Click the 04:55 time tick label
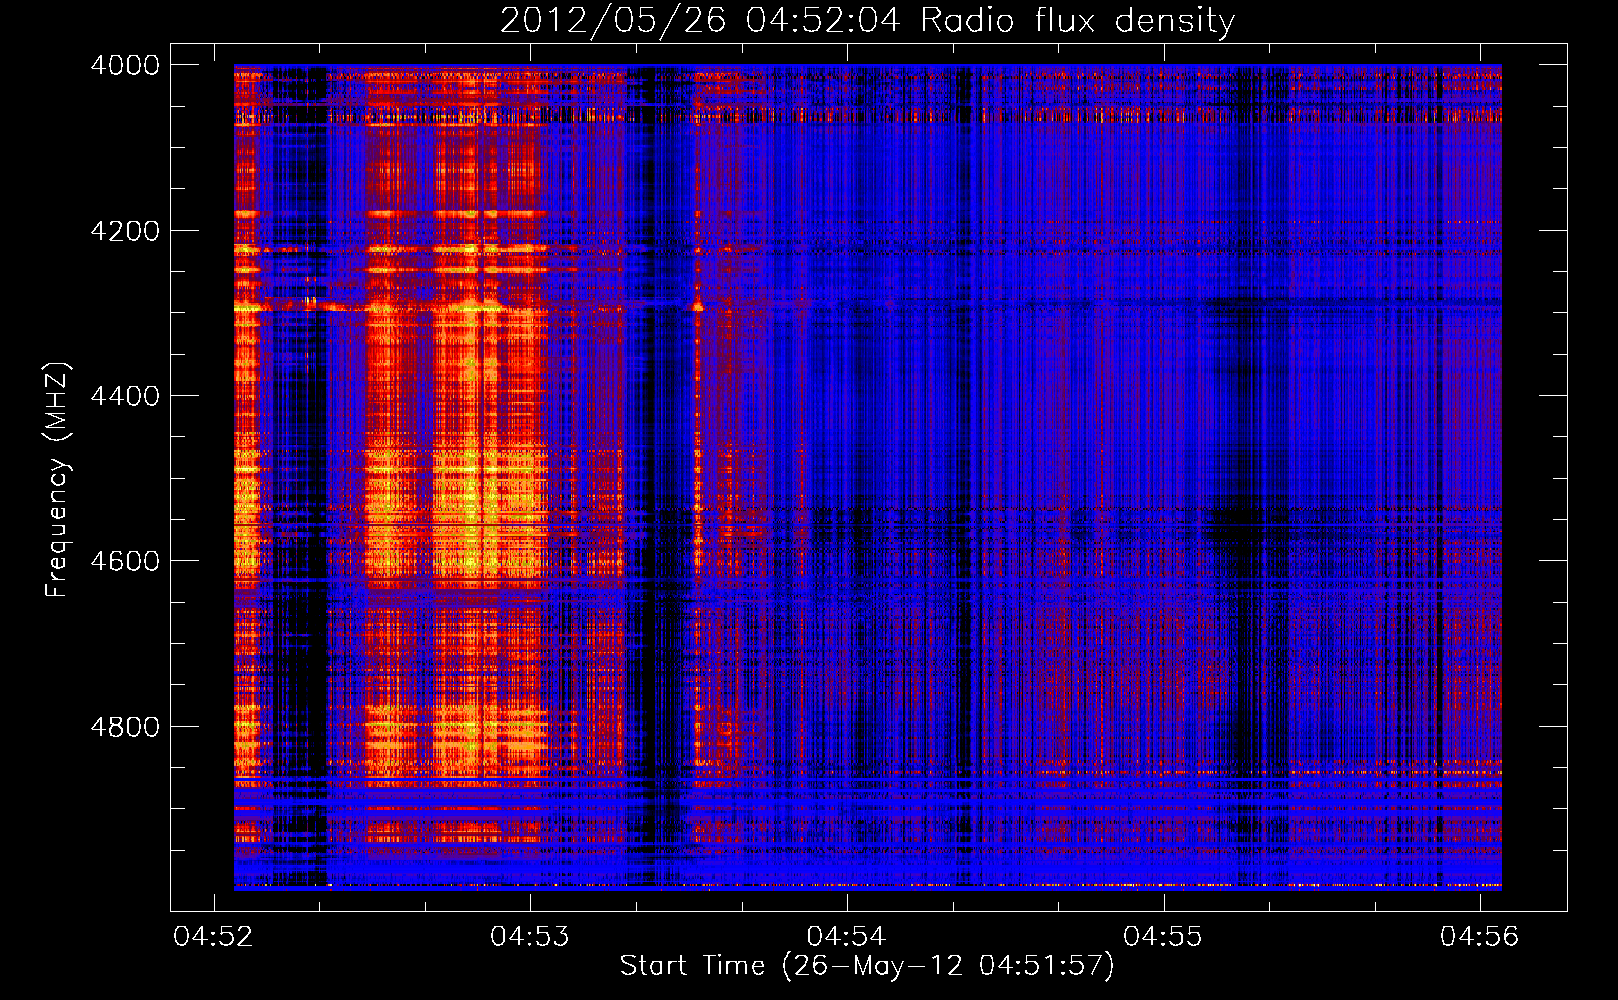This screenshot has height=1000, width=1618. coord(1163,937)
